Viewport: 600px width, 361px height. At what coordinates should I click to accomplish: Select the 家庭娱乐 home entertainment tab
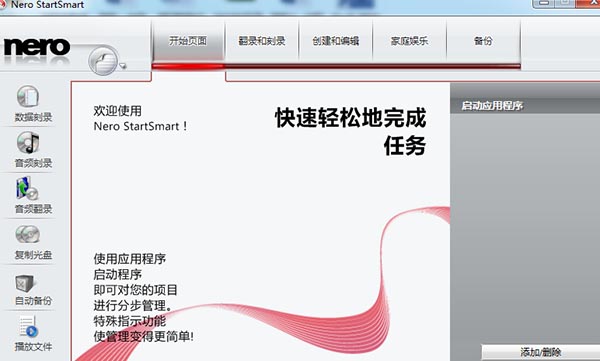pos(409,41)
